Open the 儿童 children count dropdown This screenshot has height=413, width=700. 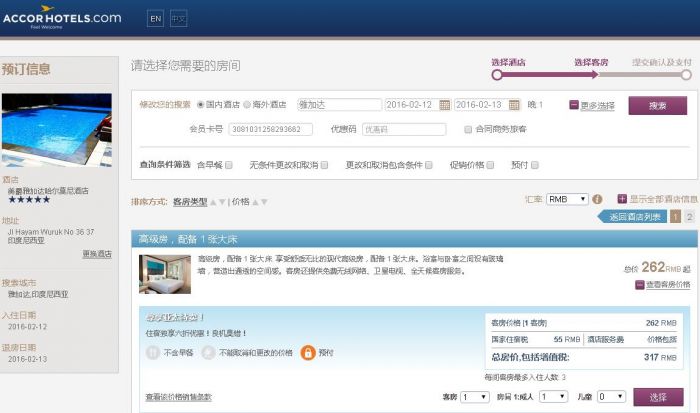(x=611, y=397)
